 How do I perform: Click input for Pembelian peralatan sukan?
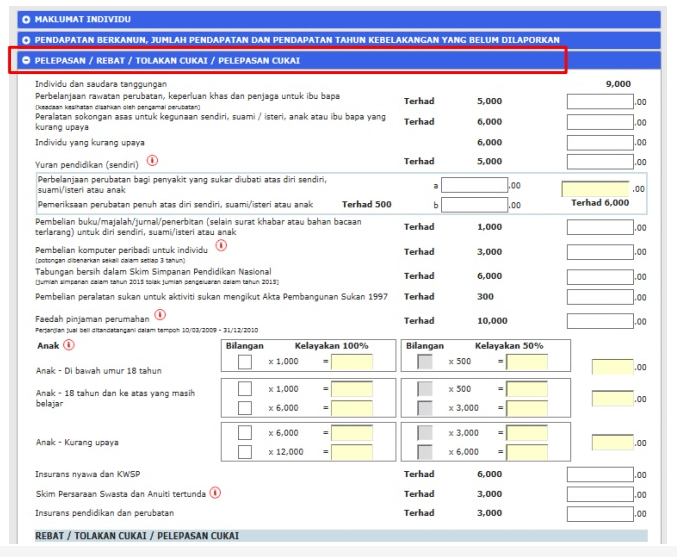coord(600,297)
